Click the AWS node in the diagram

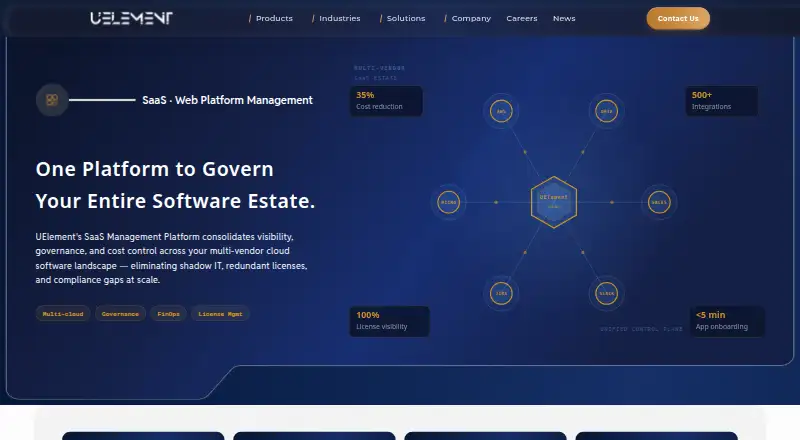click(501, 111)
